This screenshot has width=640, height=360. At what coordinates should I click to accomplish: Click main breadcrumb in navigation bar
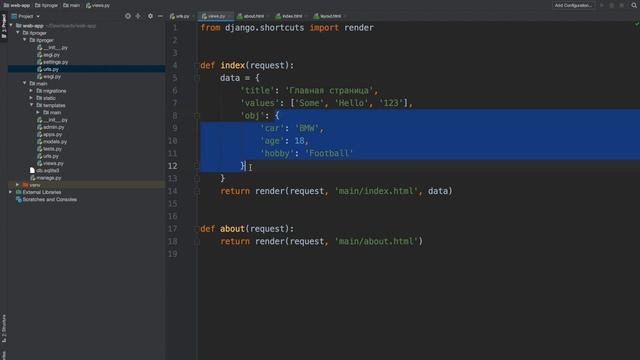[72, 5]
